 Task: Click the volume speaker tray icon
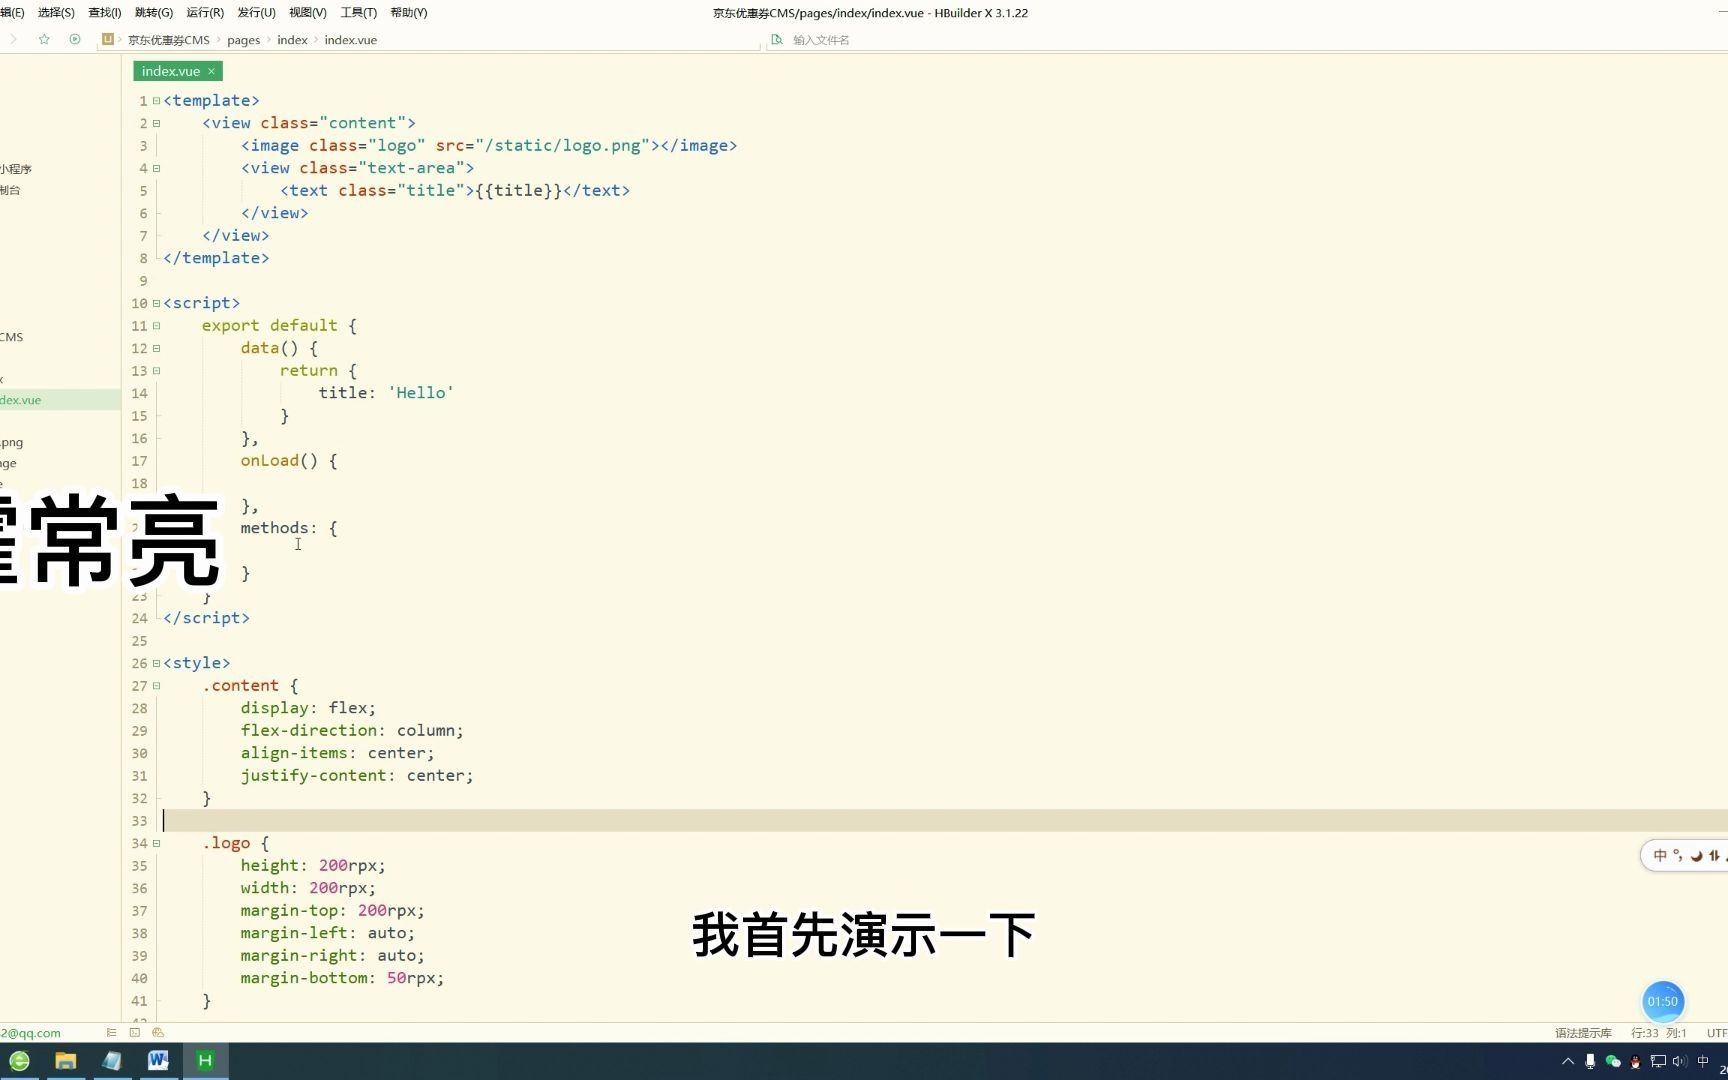pyautogui.click(x=1679, y=1061)
